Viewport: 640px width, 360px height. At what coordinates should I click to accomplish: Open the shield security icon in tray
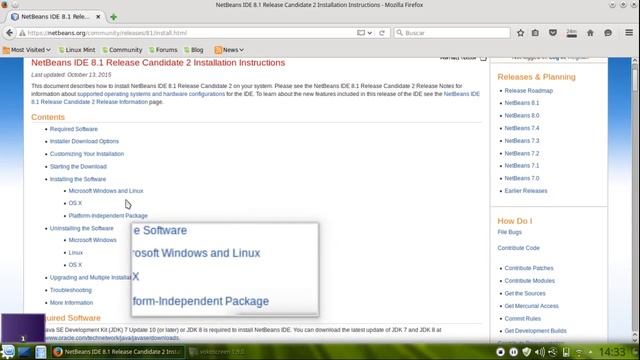[x=527, y=352]
